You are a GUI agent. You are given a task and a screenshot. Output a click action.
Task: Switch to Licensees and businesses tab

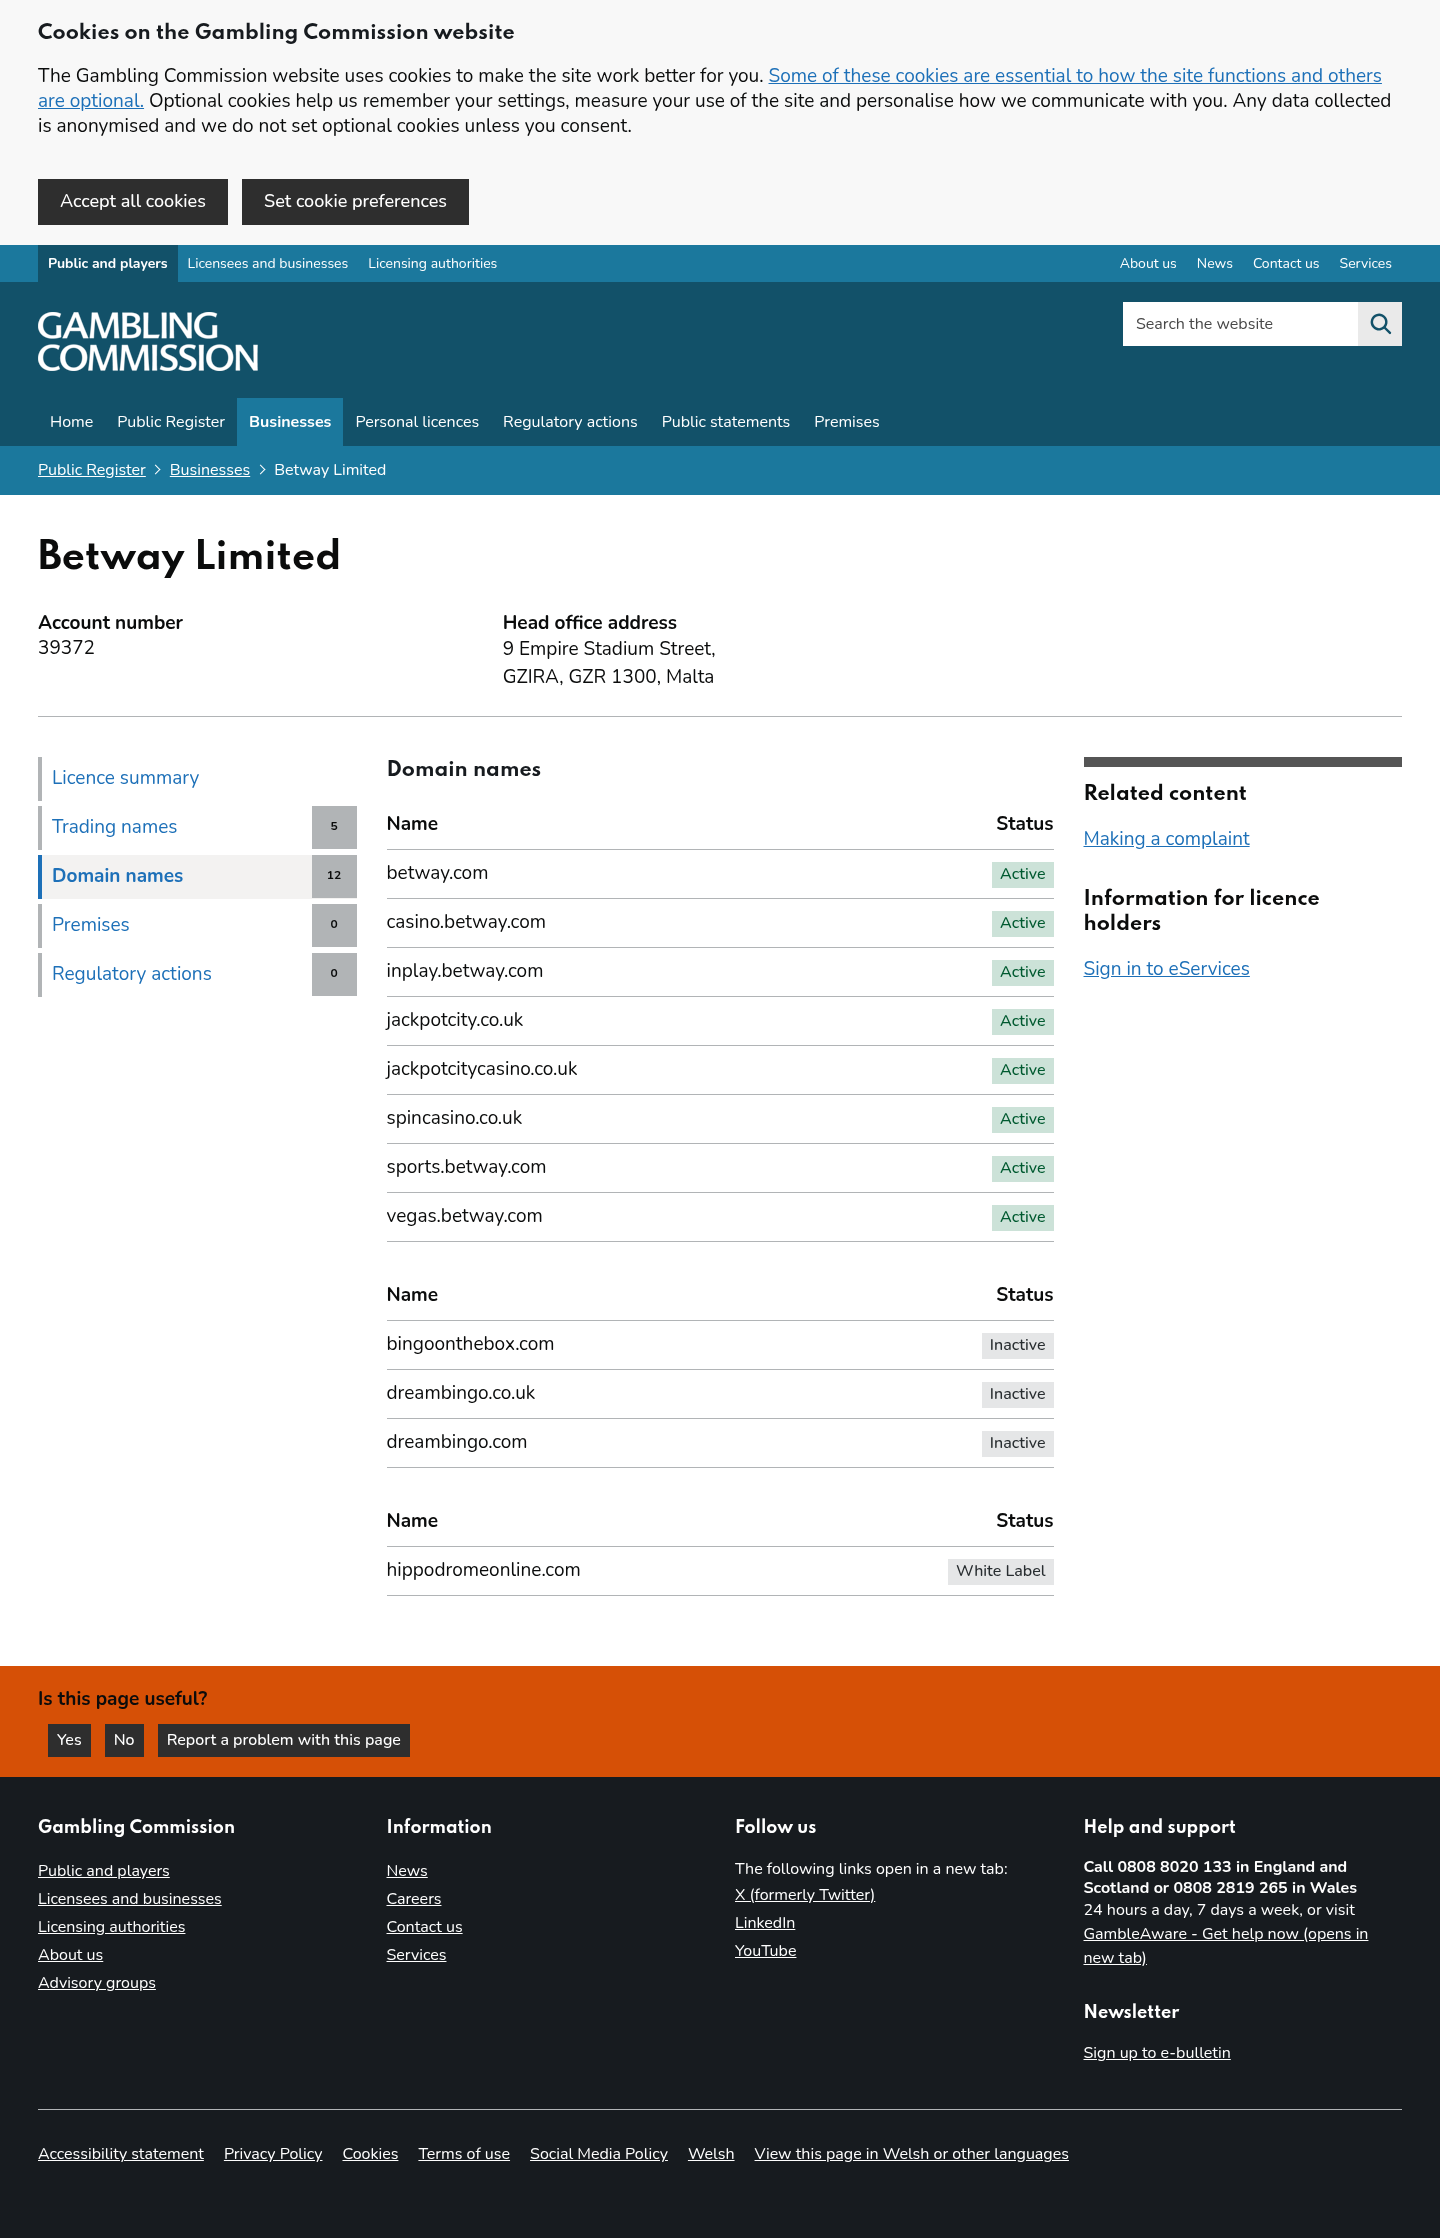tap(268, 264)
